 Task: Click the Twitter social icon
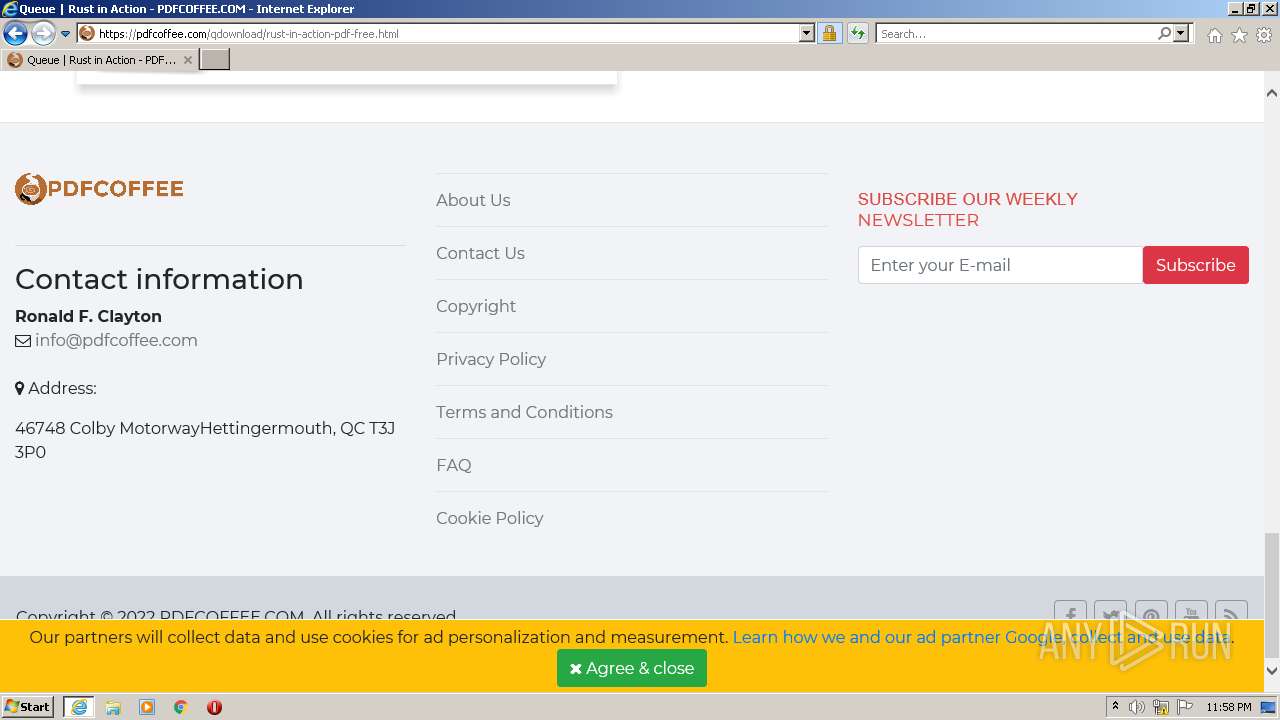(x=1110, y=610)
